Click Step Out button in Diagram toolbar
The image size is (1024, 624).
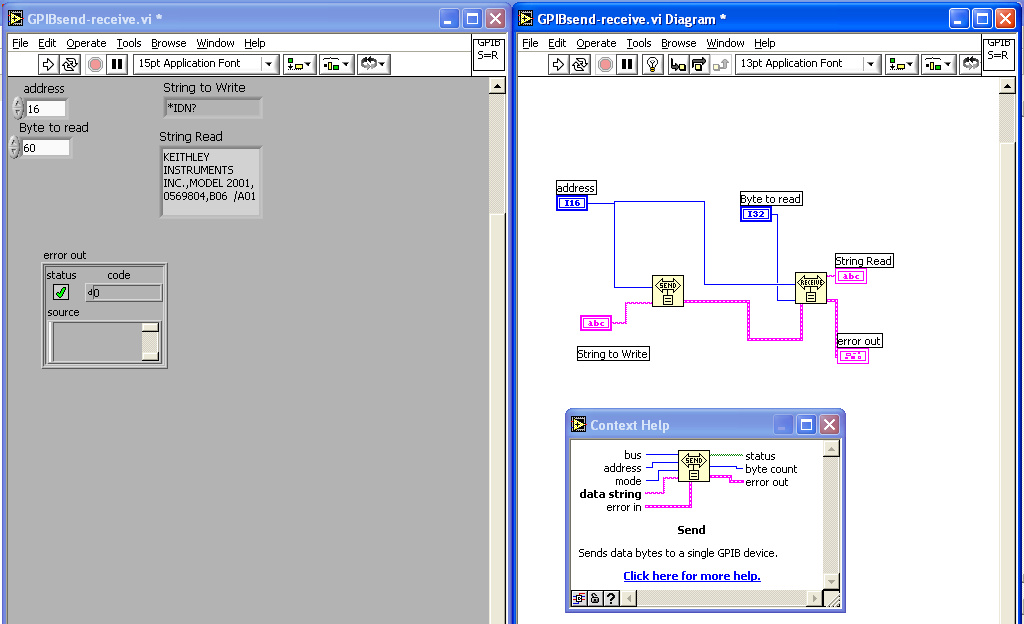pyautogui.click(x=720, y=64)
